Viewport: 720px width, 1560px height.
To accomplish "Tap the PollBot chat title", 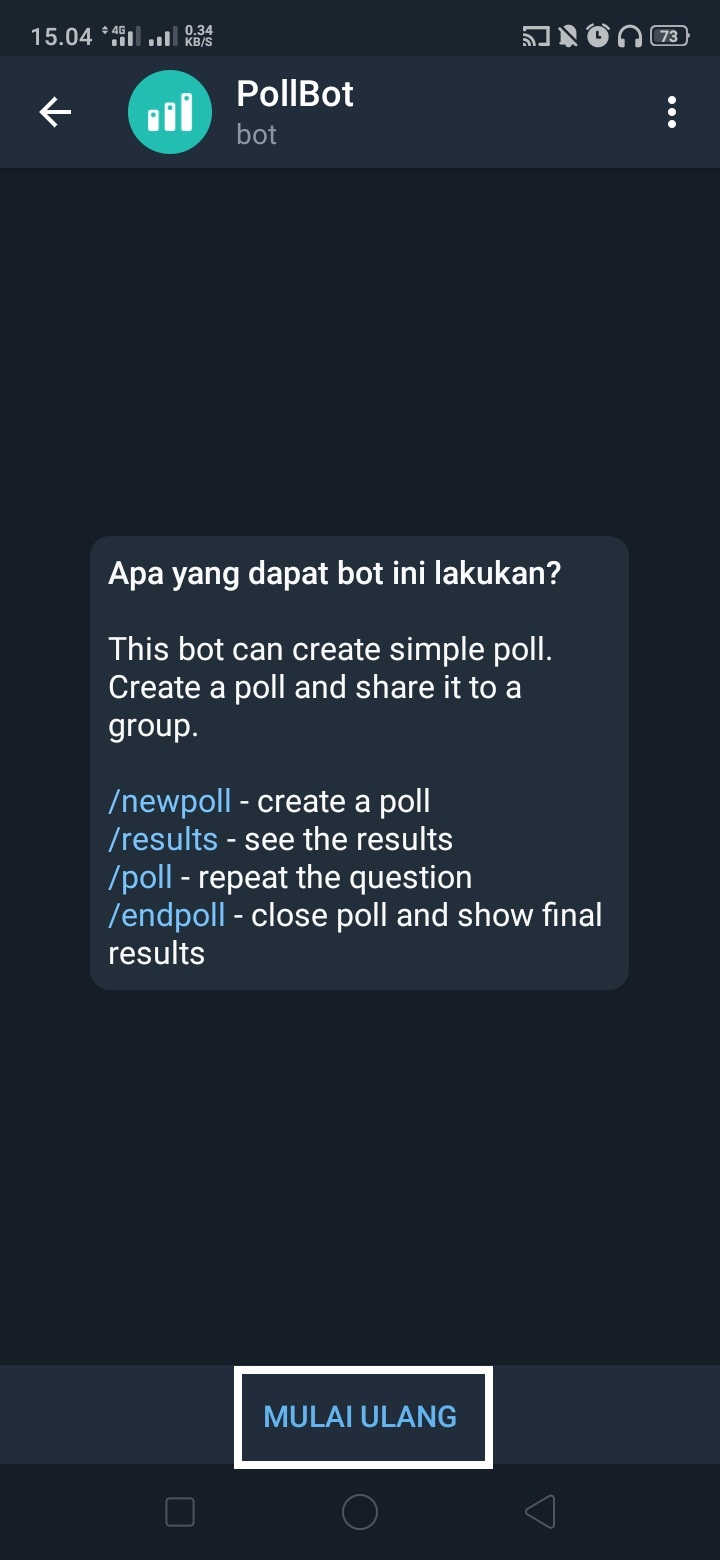I will 295,94.
